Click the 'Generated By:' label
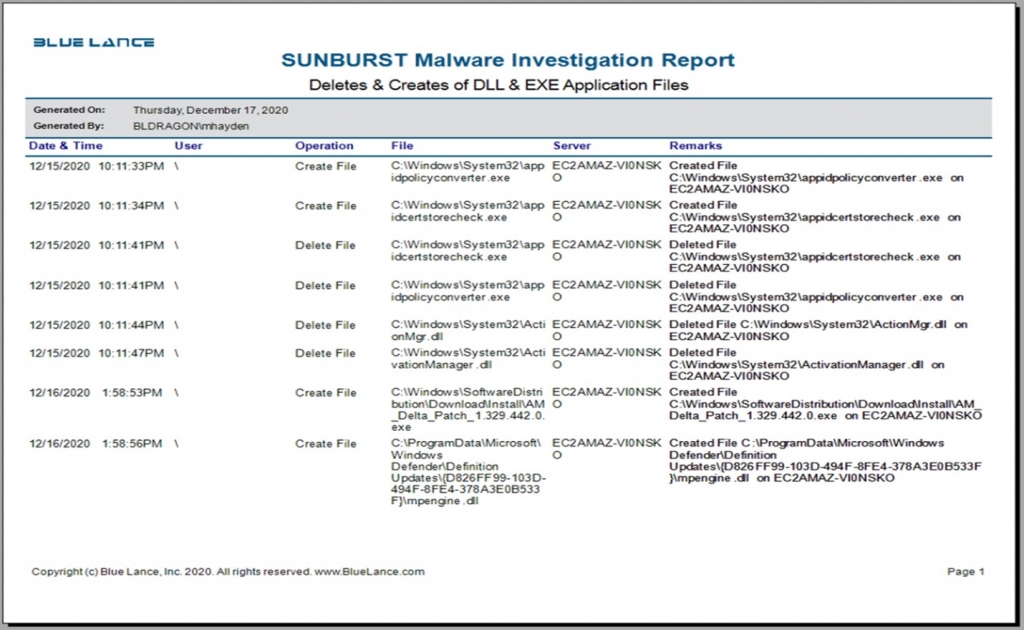 69,125
